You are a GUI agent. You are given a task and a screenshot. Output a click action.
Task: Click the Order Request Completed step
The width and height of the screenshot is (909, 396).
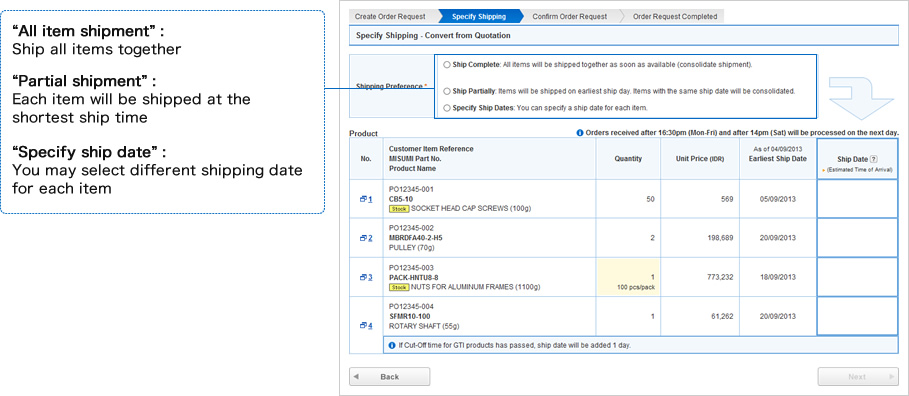pos(675,16)
